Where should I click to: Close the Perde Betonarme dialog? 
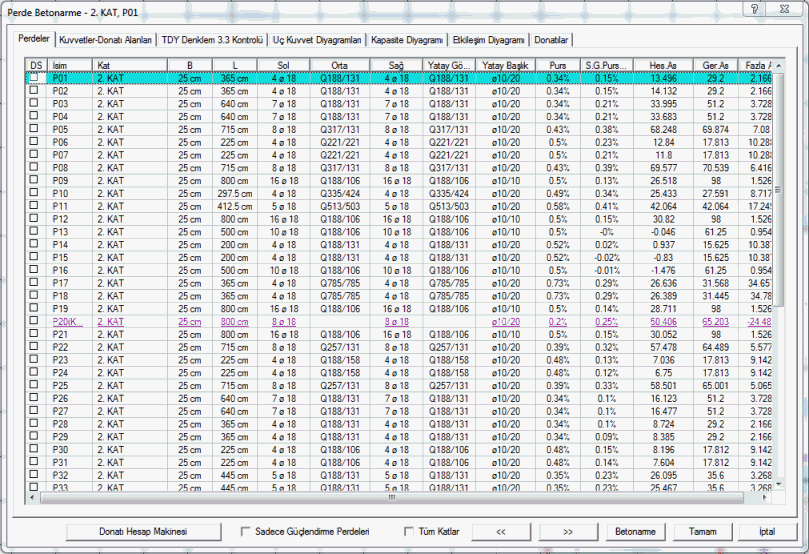pos(784,9)
